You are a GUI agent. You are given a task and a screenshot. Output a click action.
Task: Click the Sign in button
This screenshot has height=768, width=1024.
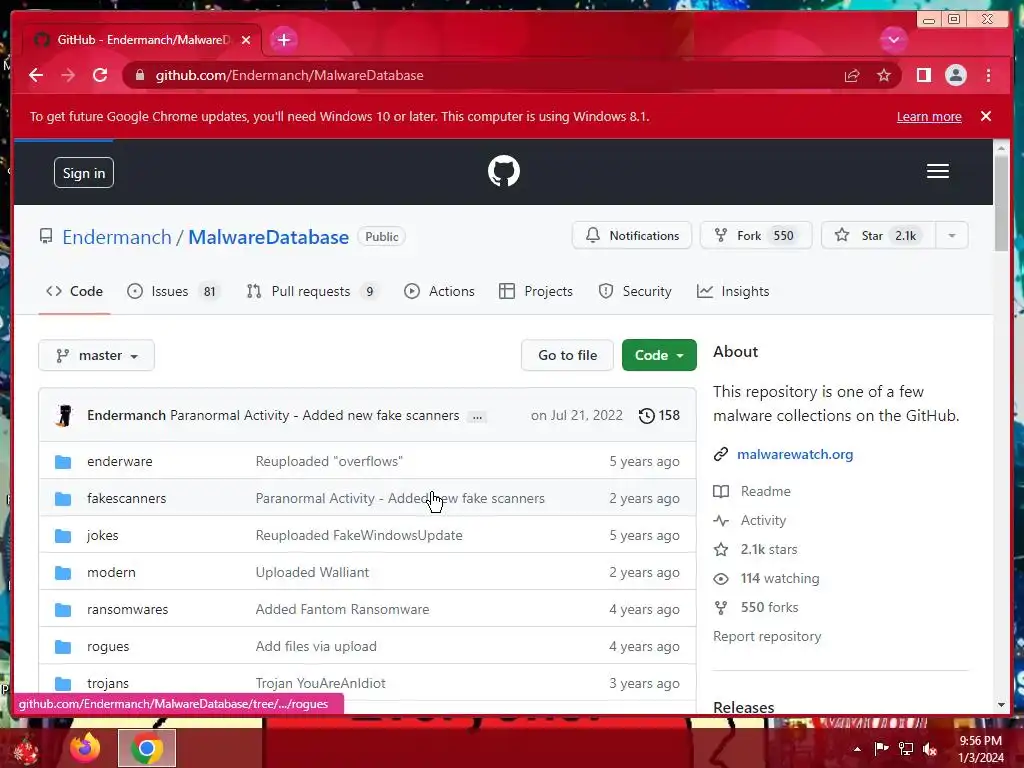pos(84,173)
